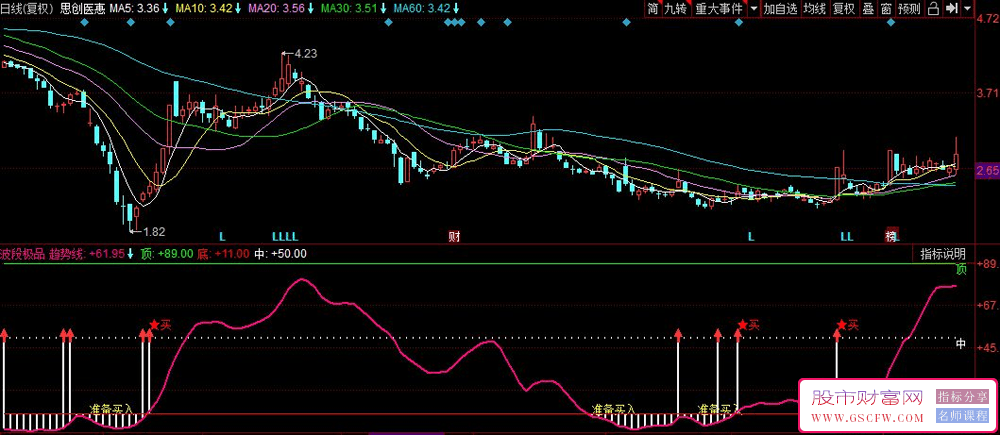Click the MA5: 3.36 value
The image size is (1000, 435).
coord(134,9)
